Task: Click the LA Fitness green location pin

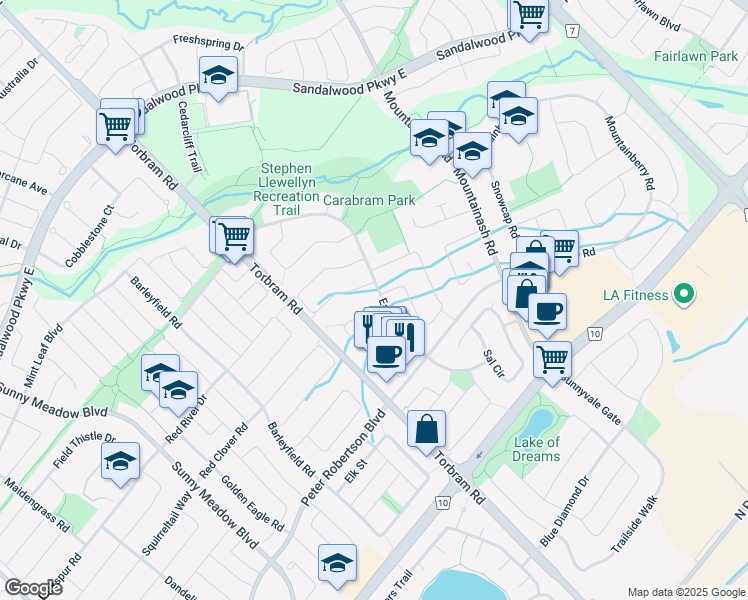Action: click(x=684, y=294)
